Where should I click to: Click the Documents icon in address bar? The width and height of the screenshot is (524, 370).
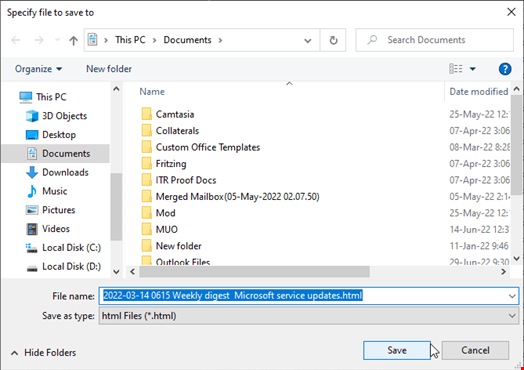[93, 40]
